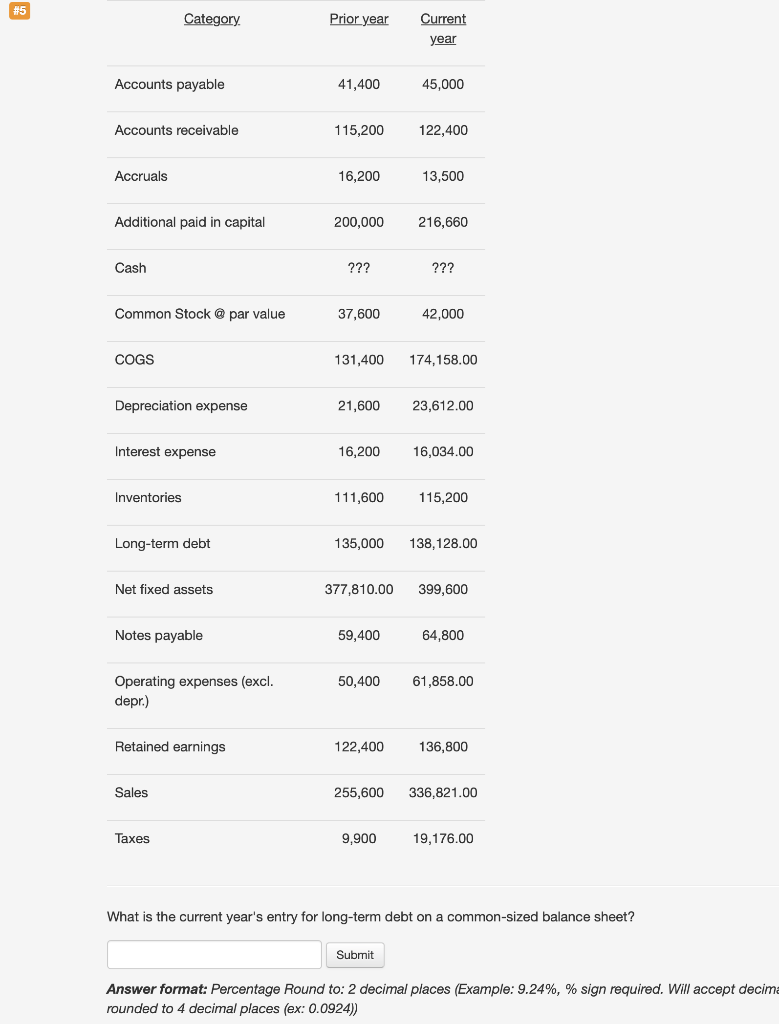Screen dimensions: 779x1024
Task: Click the ??? cell under Prior year for Cash
Action: click(x=358, y=268)
